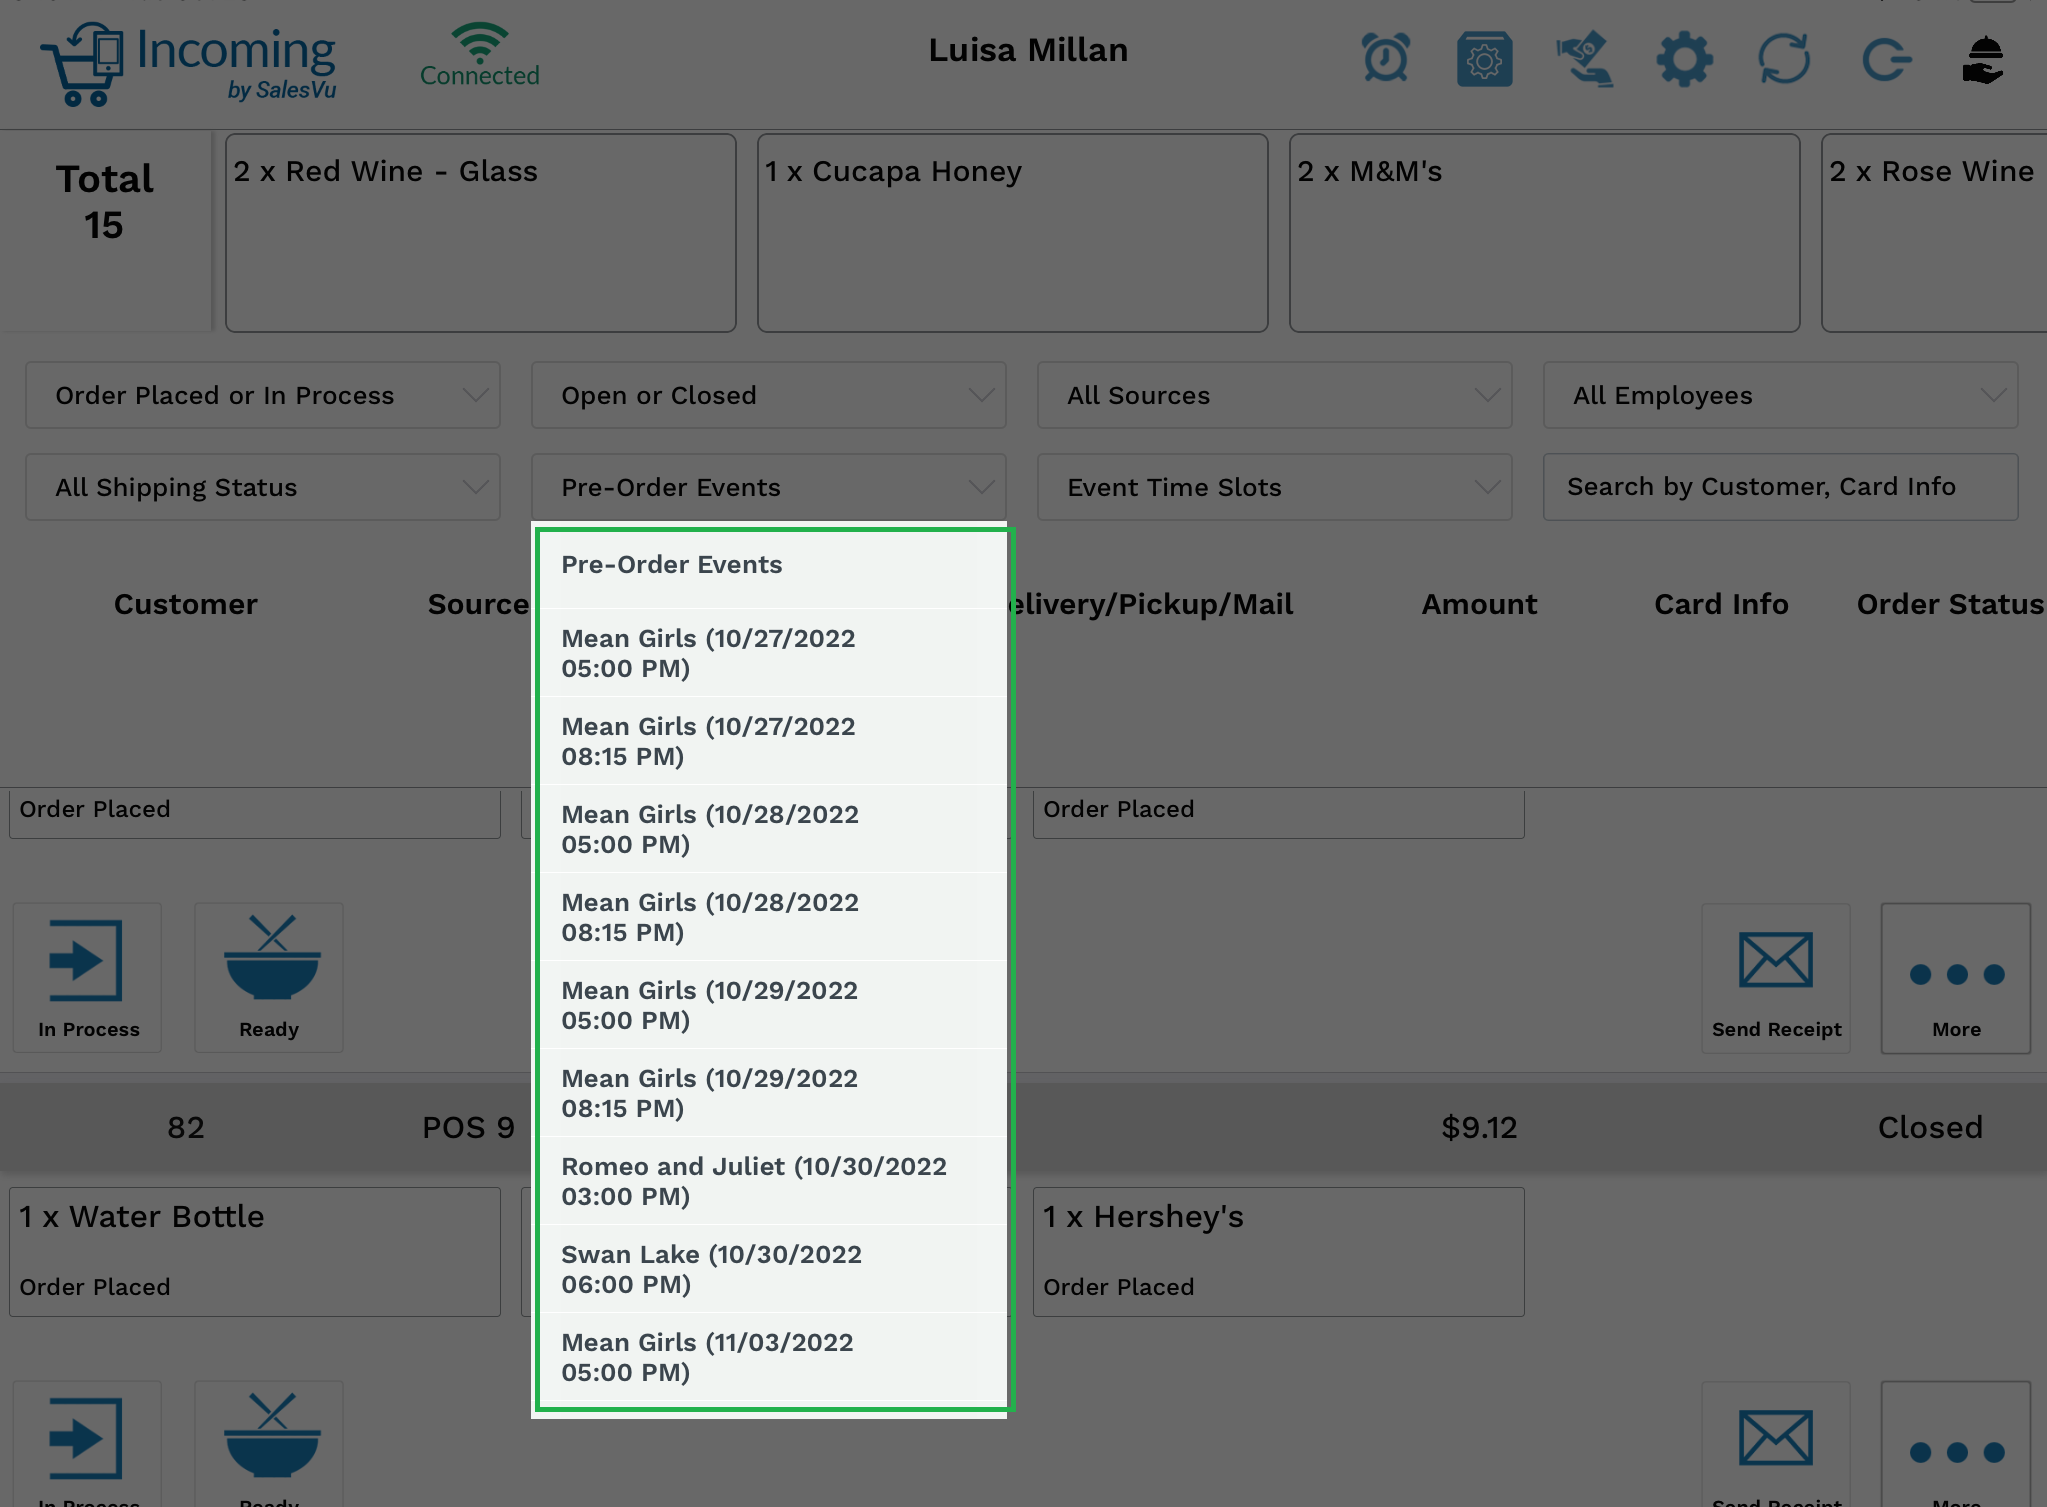Click the logout arrow icon
The width and height of the screenshot is (2047, 1507).
1886,59
